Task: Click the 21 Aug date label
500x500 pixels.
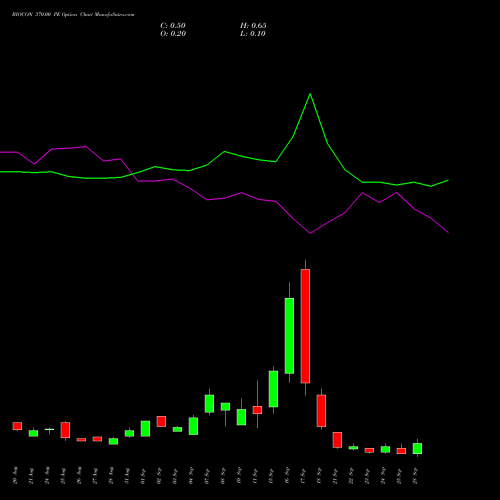Action: coord(31,475)
